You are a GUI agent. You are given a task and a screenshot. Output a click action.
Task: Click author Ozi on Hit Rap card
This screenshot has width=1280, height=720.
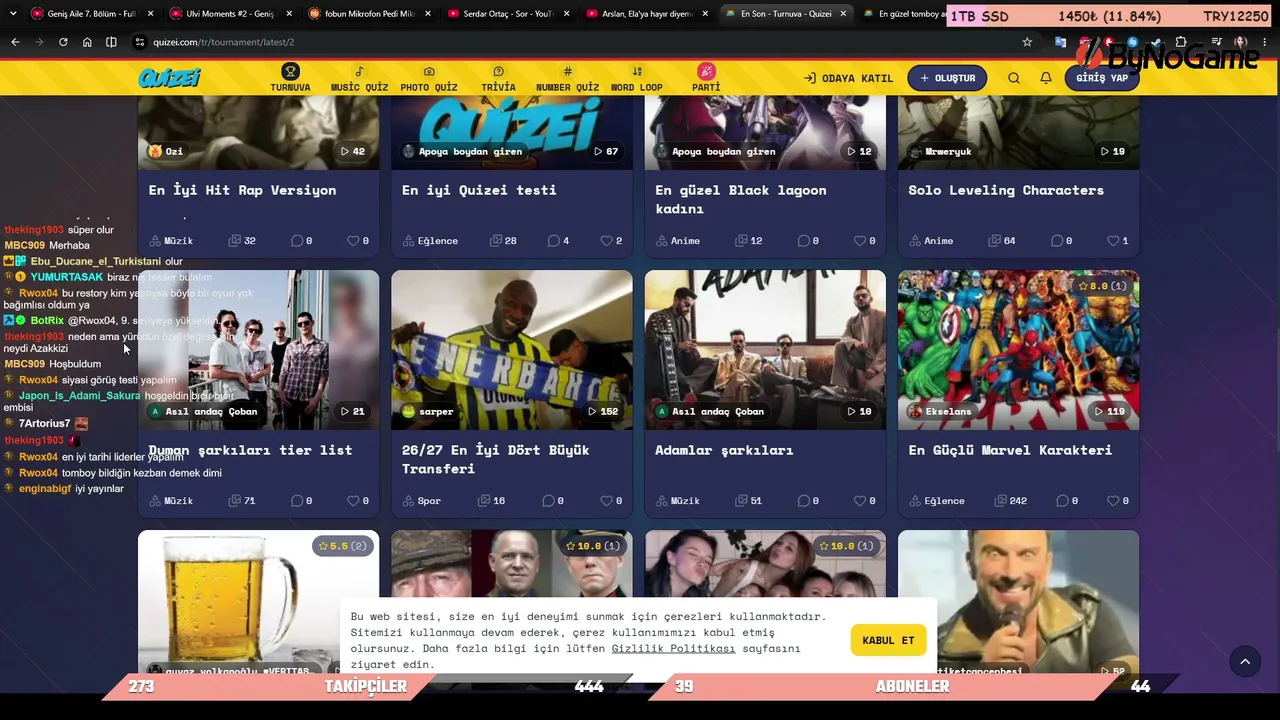(x=166, y=151)
